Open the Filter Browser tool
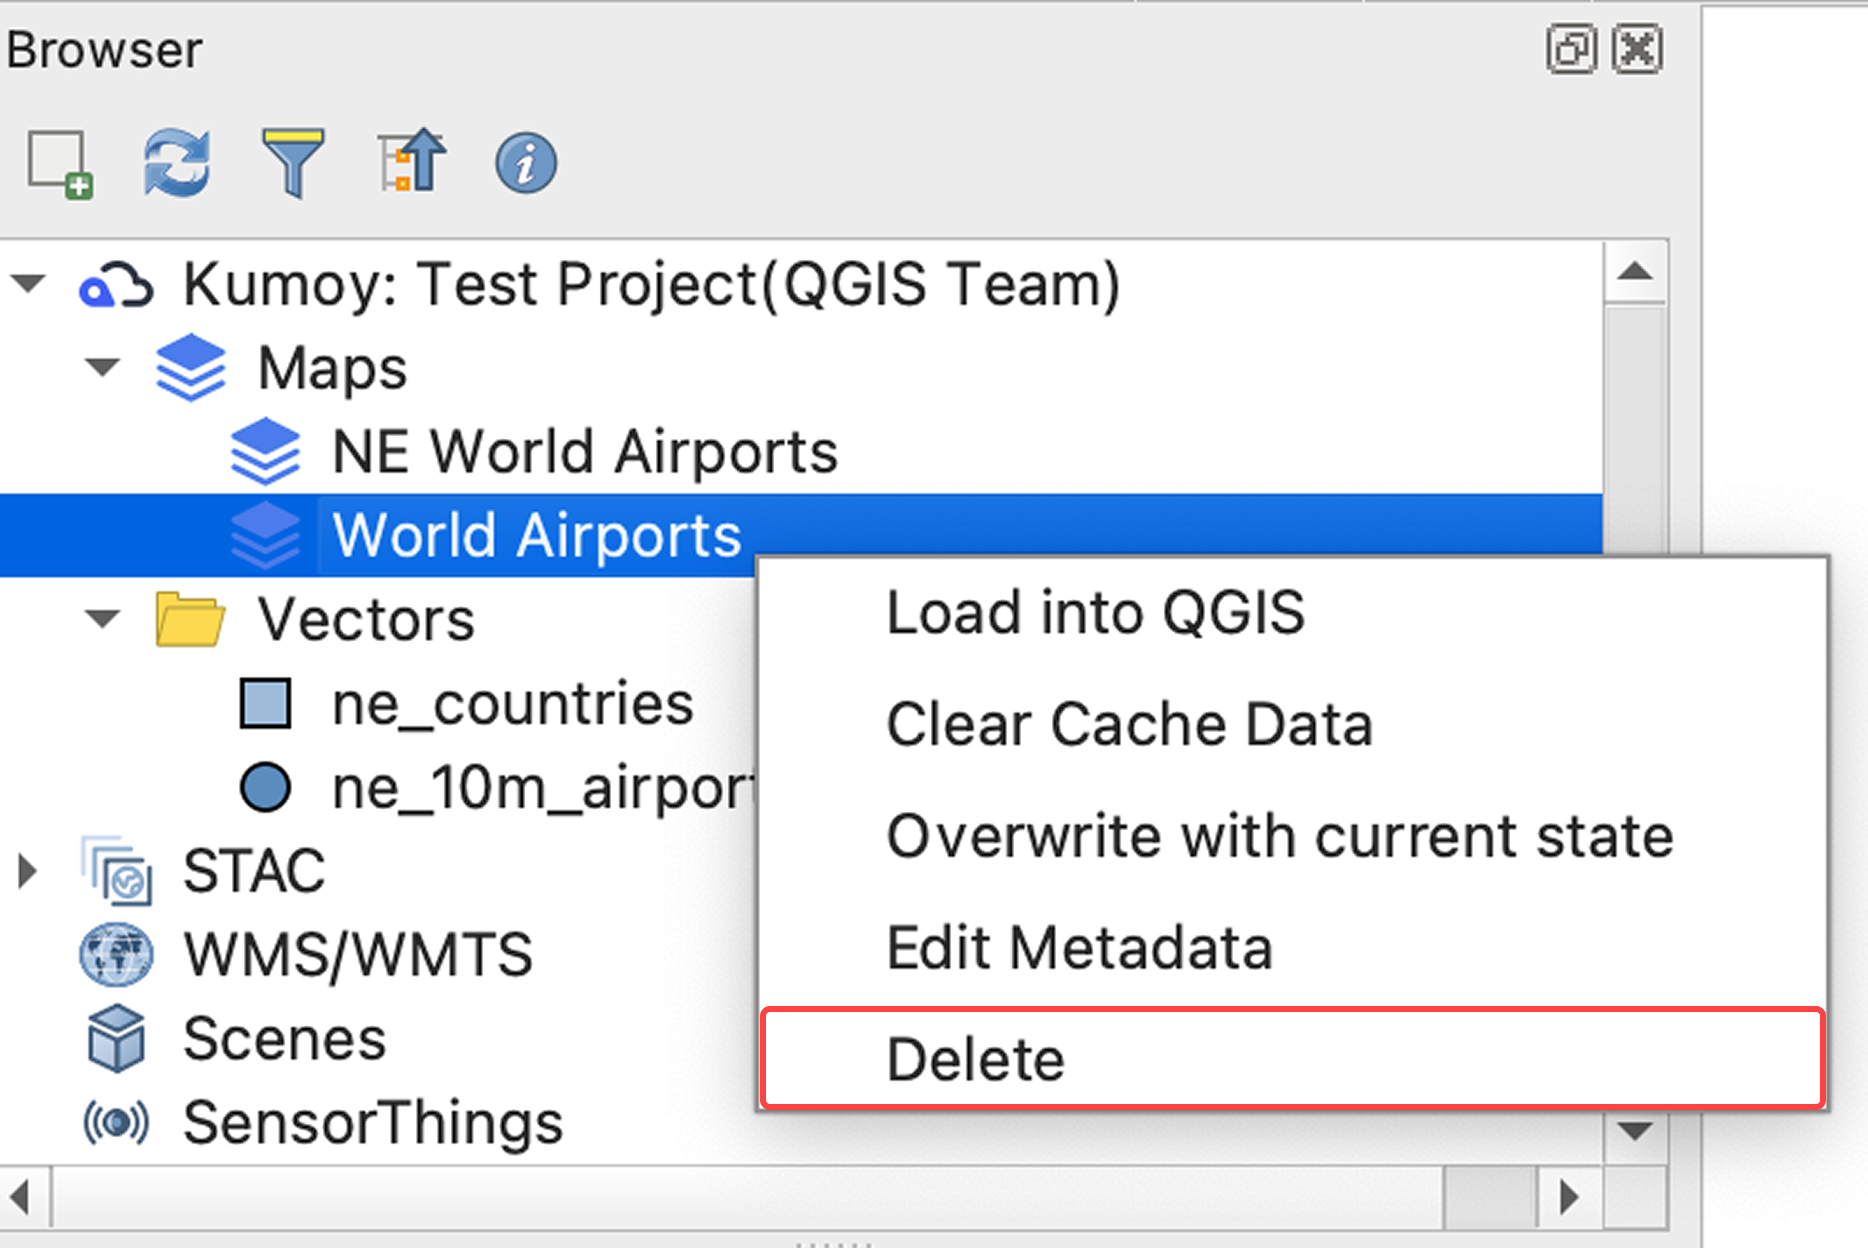Screen dimensions: 1868x1248 292,163
